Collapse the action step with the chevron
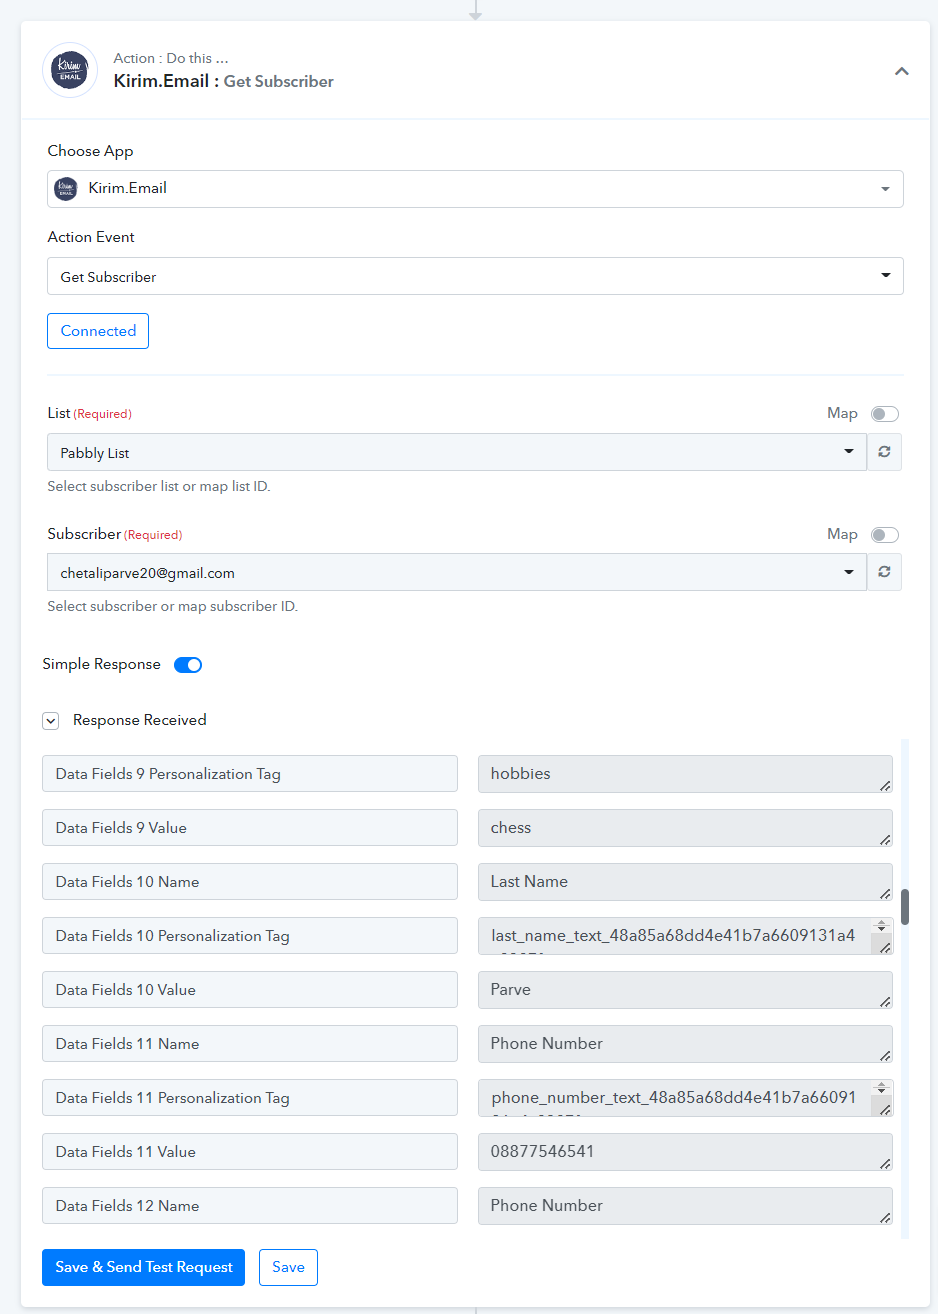The width and height of the screenshot is (938, 1314). click(901, 71)
